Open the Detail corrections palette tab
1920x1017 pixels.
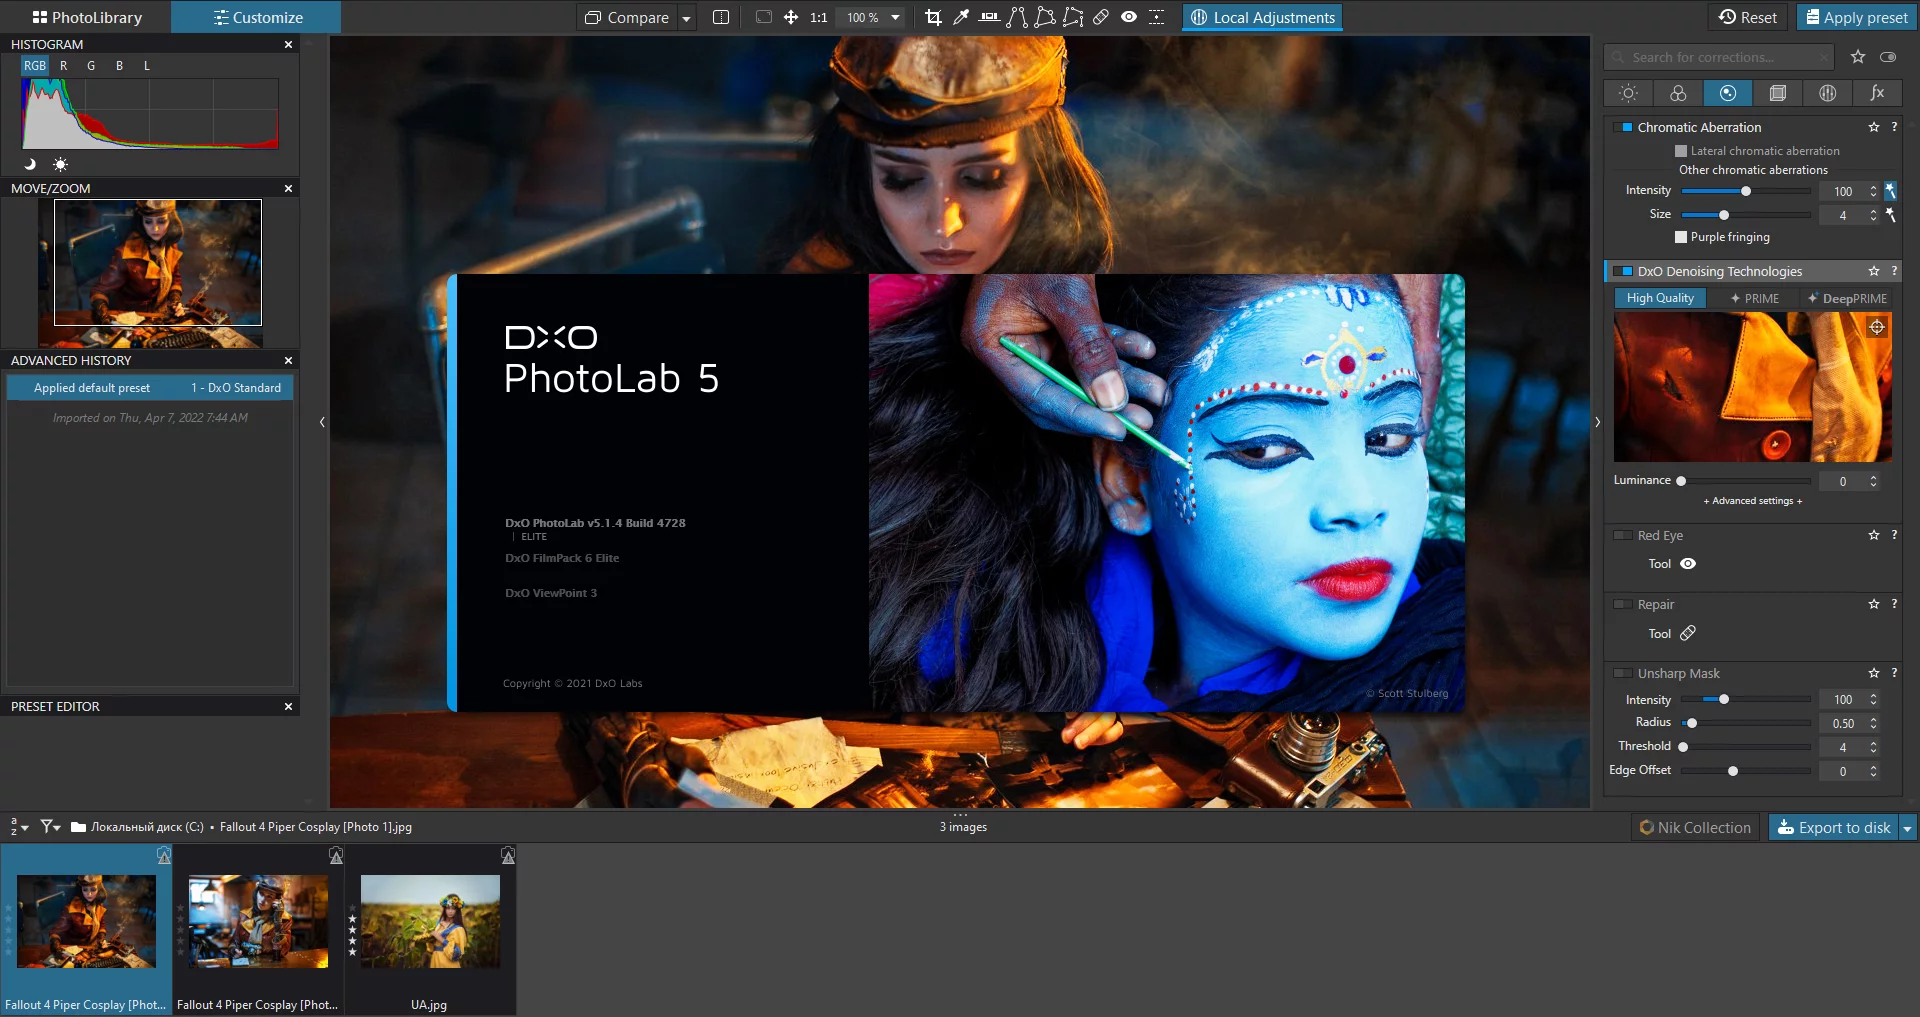pos(1728,93)
